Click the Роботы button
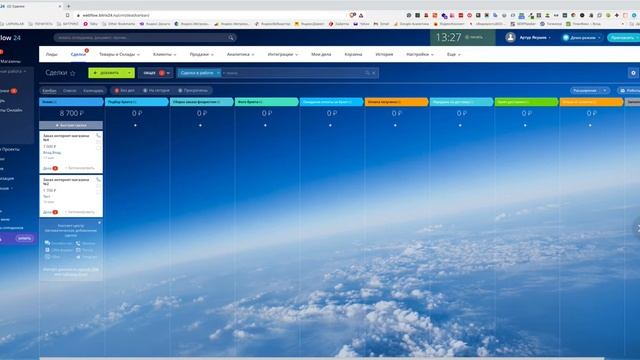This screenshot has height=360, width=640. (629, 91)
